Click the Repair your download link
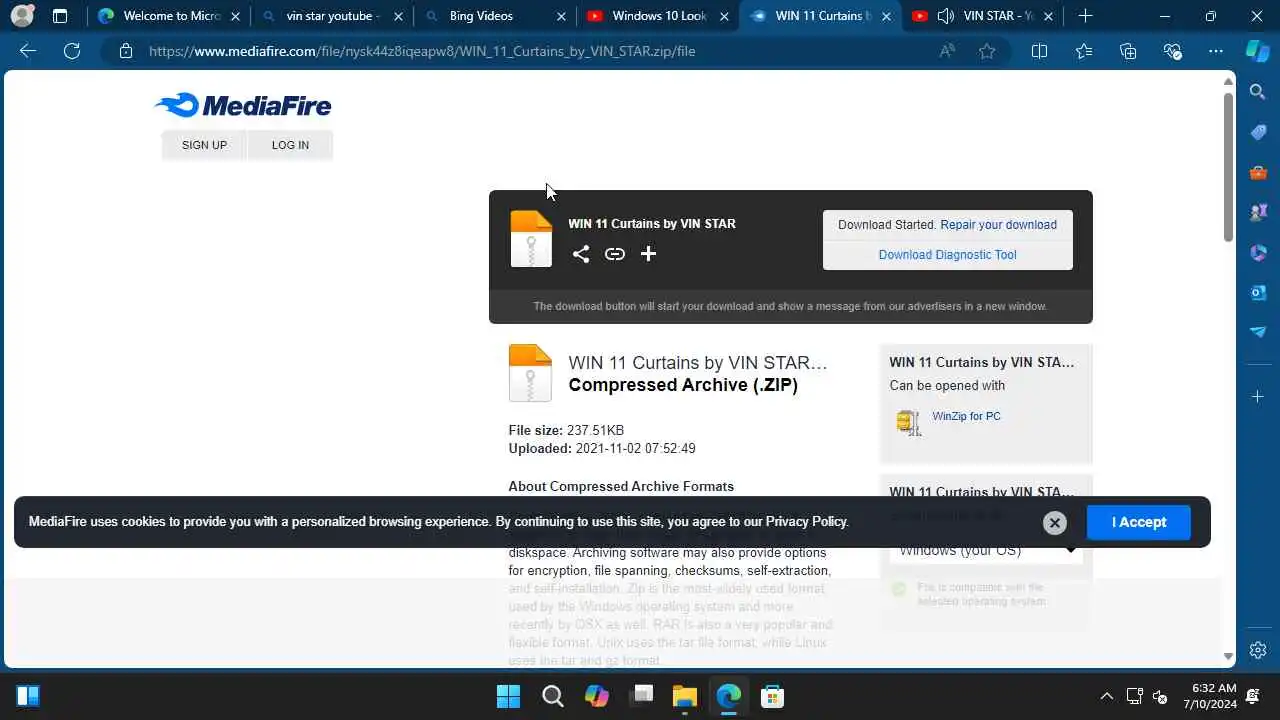The height and width of the screenshot is (720, 1280). [998, 225]
